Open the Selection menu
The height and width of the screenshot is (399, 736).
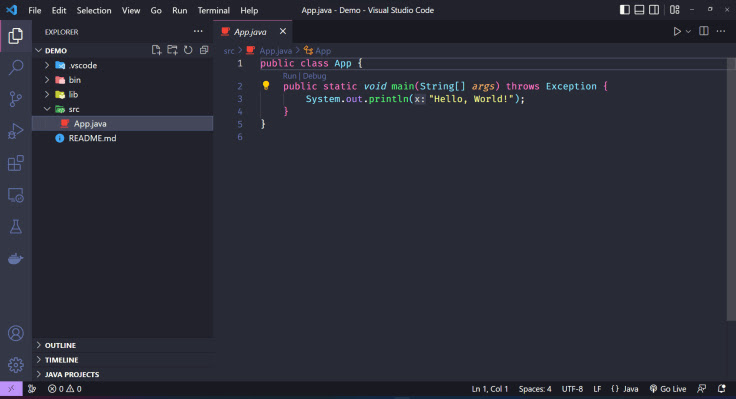coord(94,10)
